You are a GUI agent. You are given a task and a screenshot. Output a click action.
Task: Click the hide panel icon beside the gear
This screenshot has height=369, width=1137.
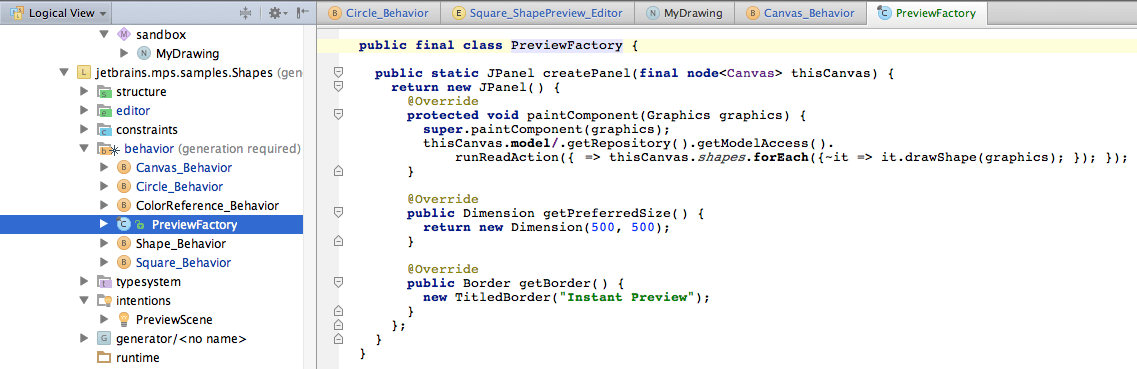coord(303,13)
